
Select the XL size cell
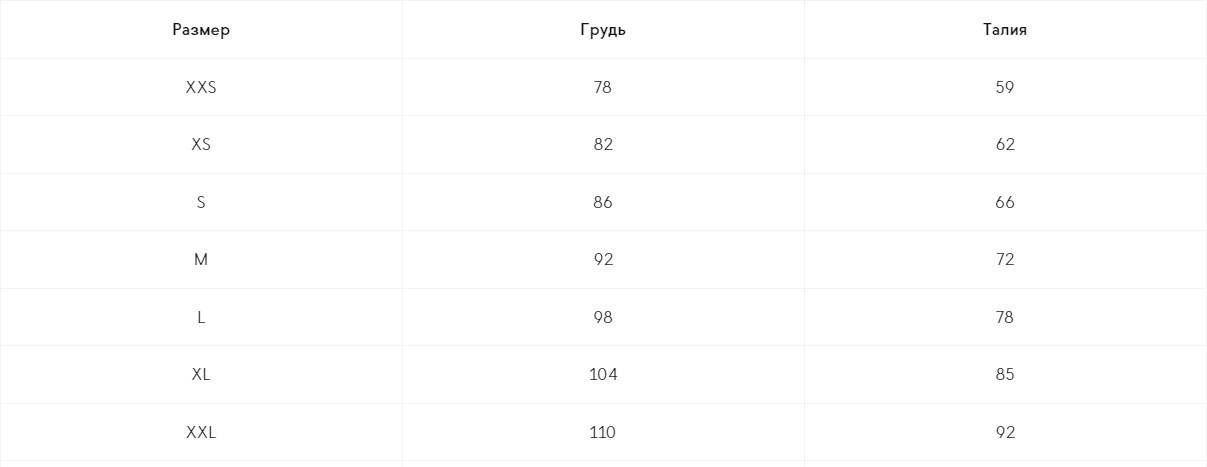pyautogui.click(x=201, y=375)
